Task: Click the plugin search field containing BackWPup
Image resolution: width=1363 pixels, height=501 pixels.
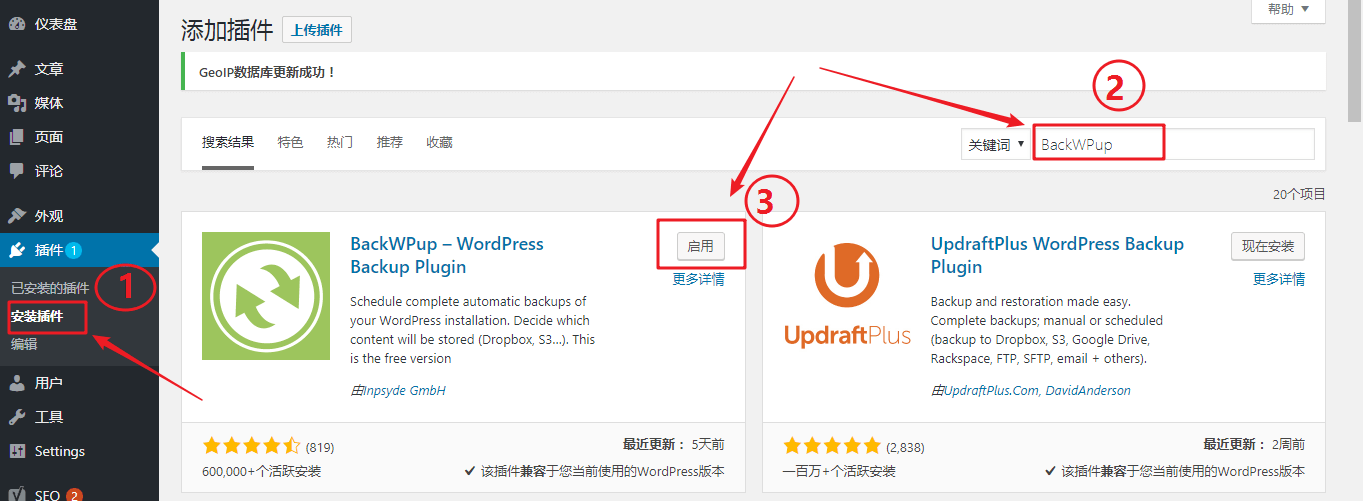Action: pyautogui.click(x=1174, y=144)
